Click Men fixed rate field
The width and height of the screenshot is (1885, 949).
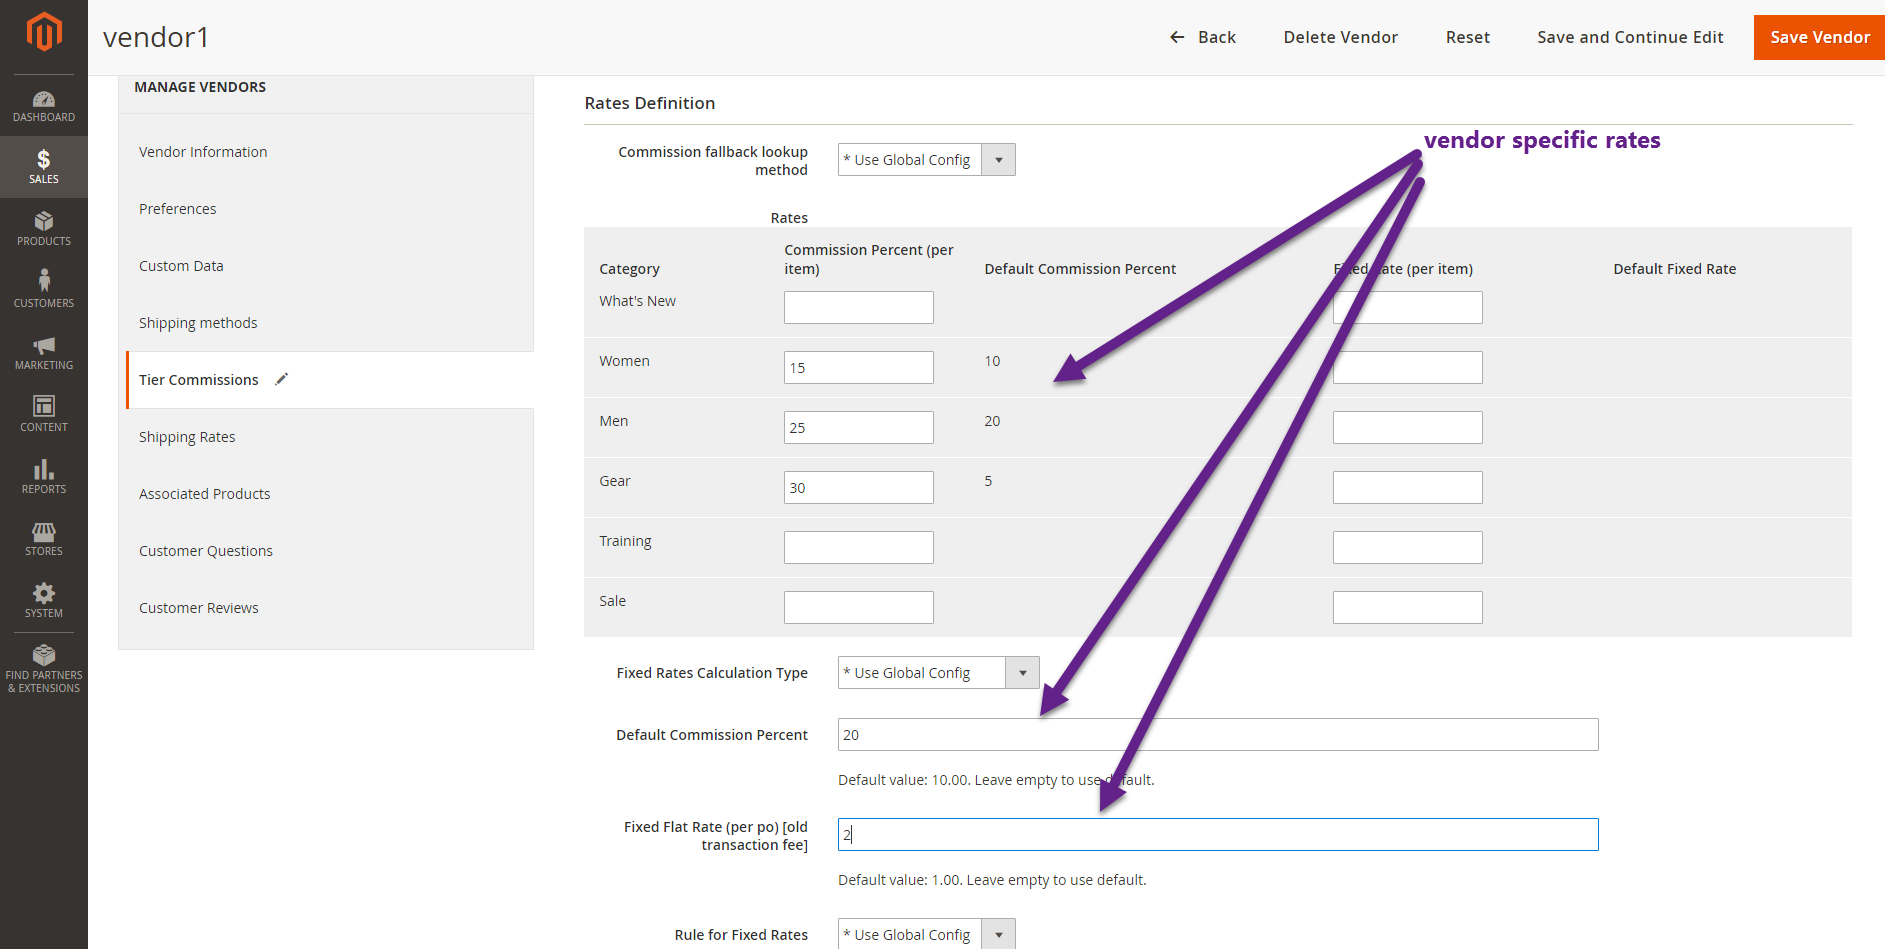click(1407, 427)
